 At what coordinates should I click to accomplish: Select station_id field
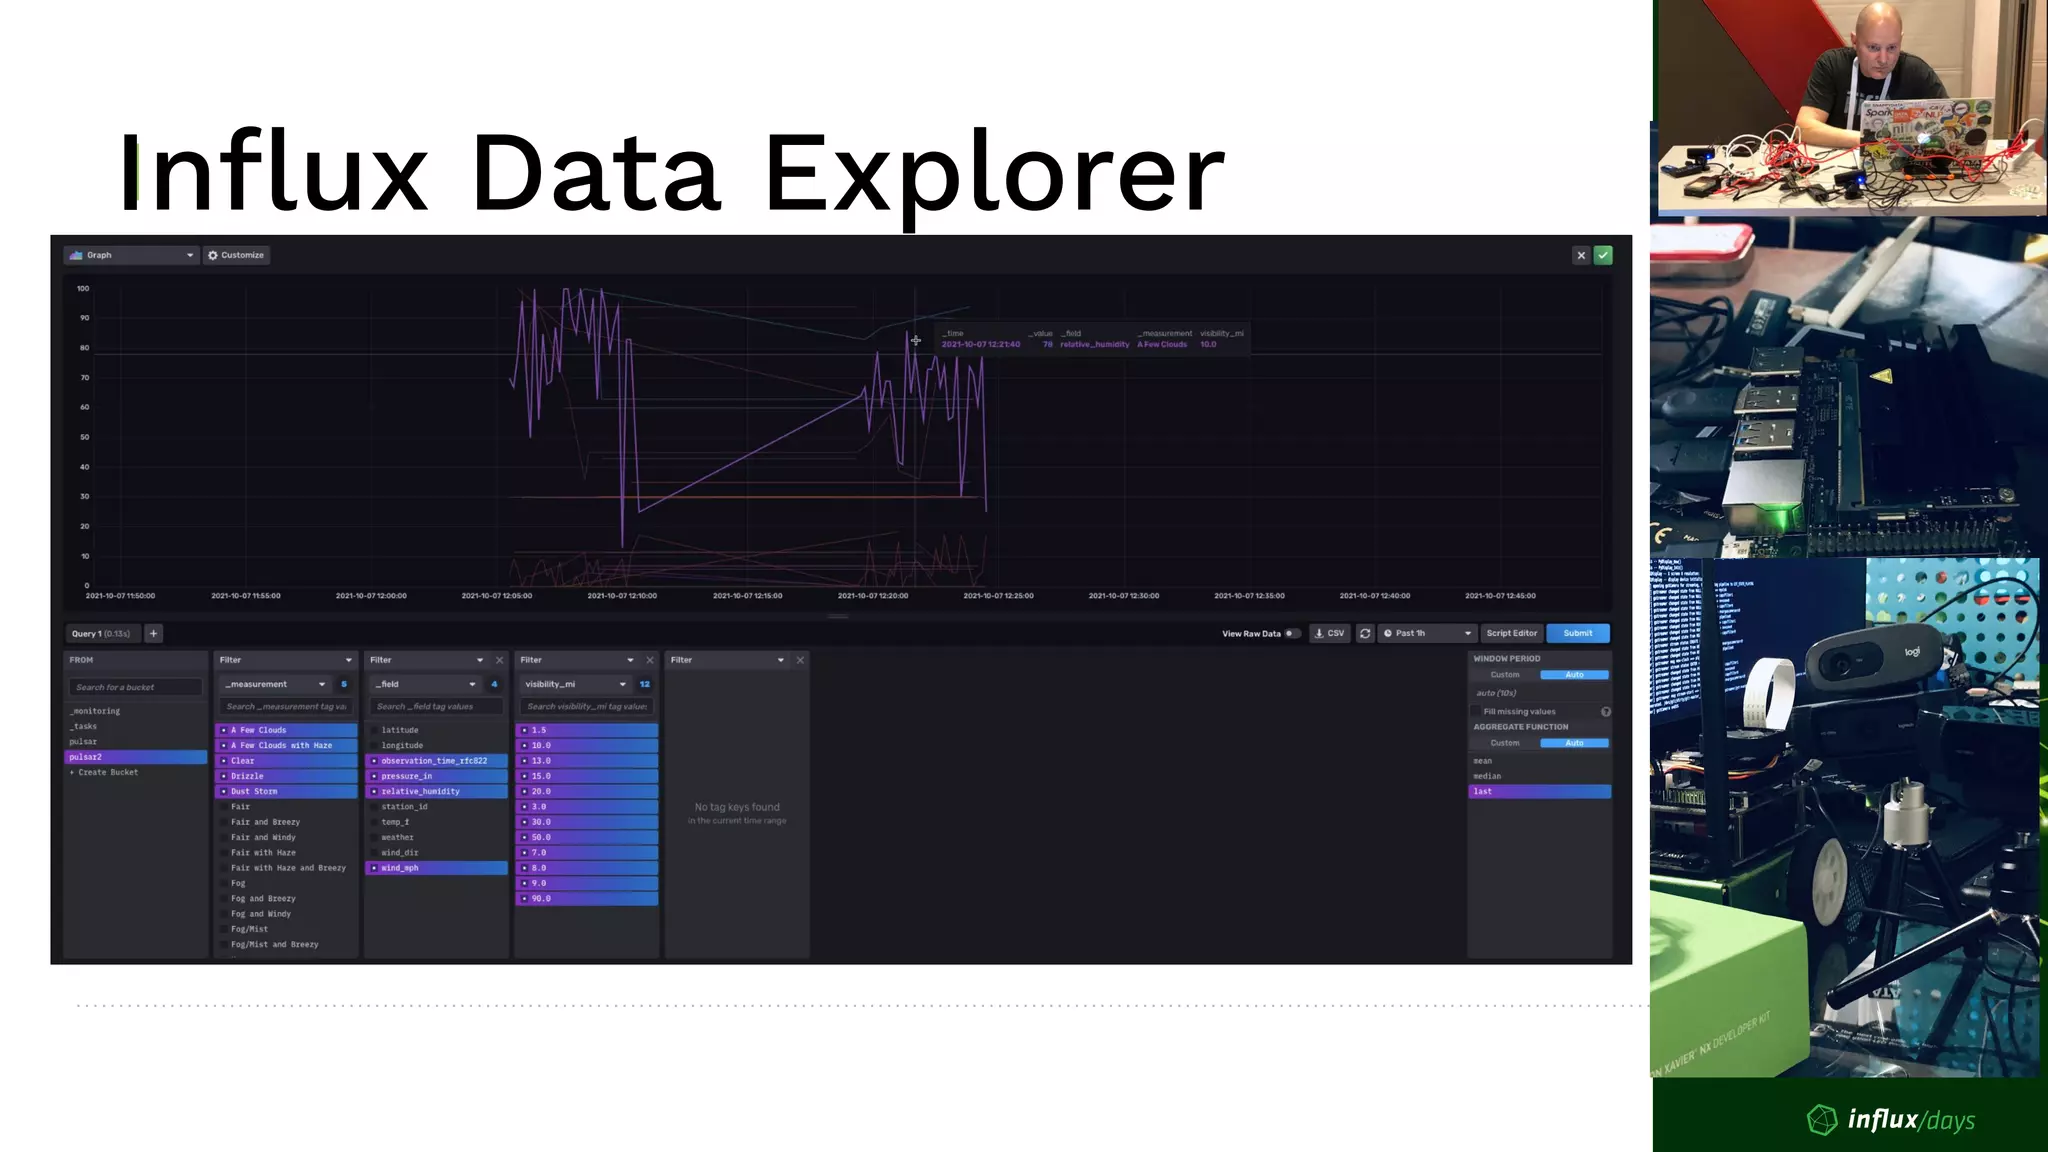point(437,806)
